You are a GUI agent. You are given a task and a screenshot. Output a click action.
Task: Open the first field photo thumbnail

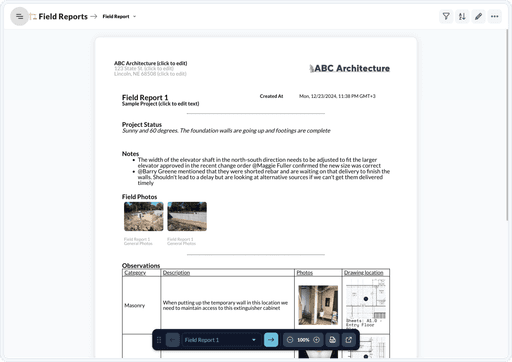144,216
